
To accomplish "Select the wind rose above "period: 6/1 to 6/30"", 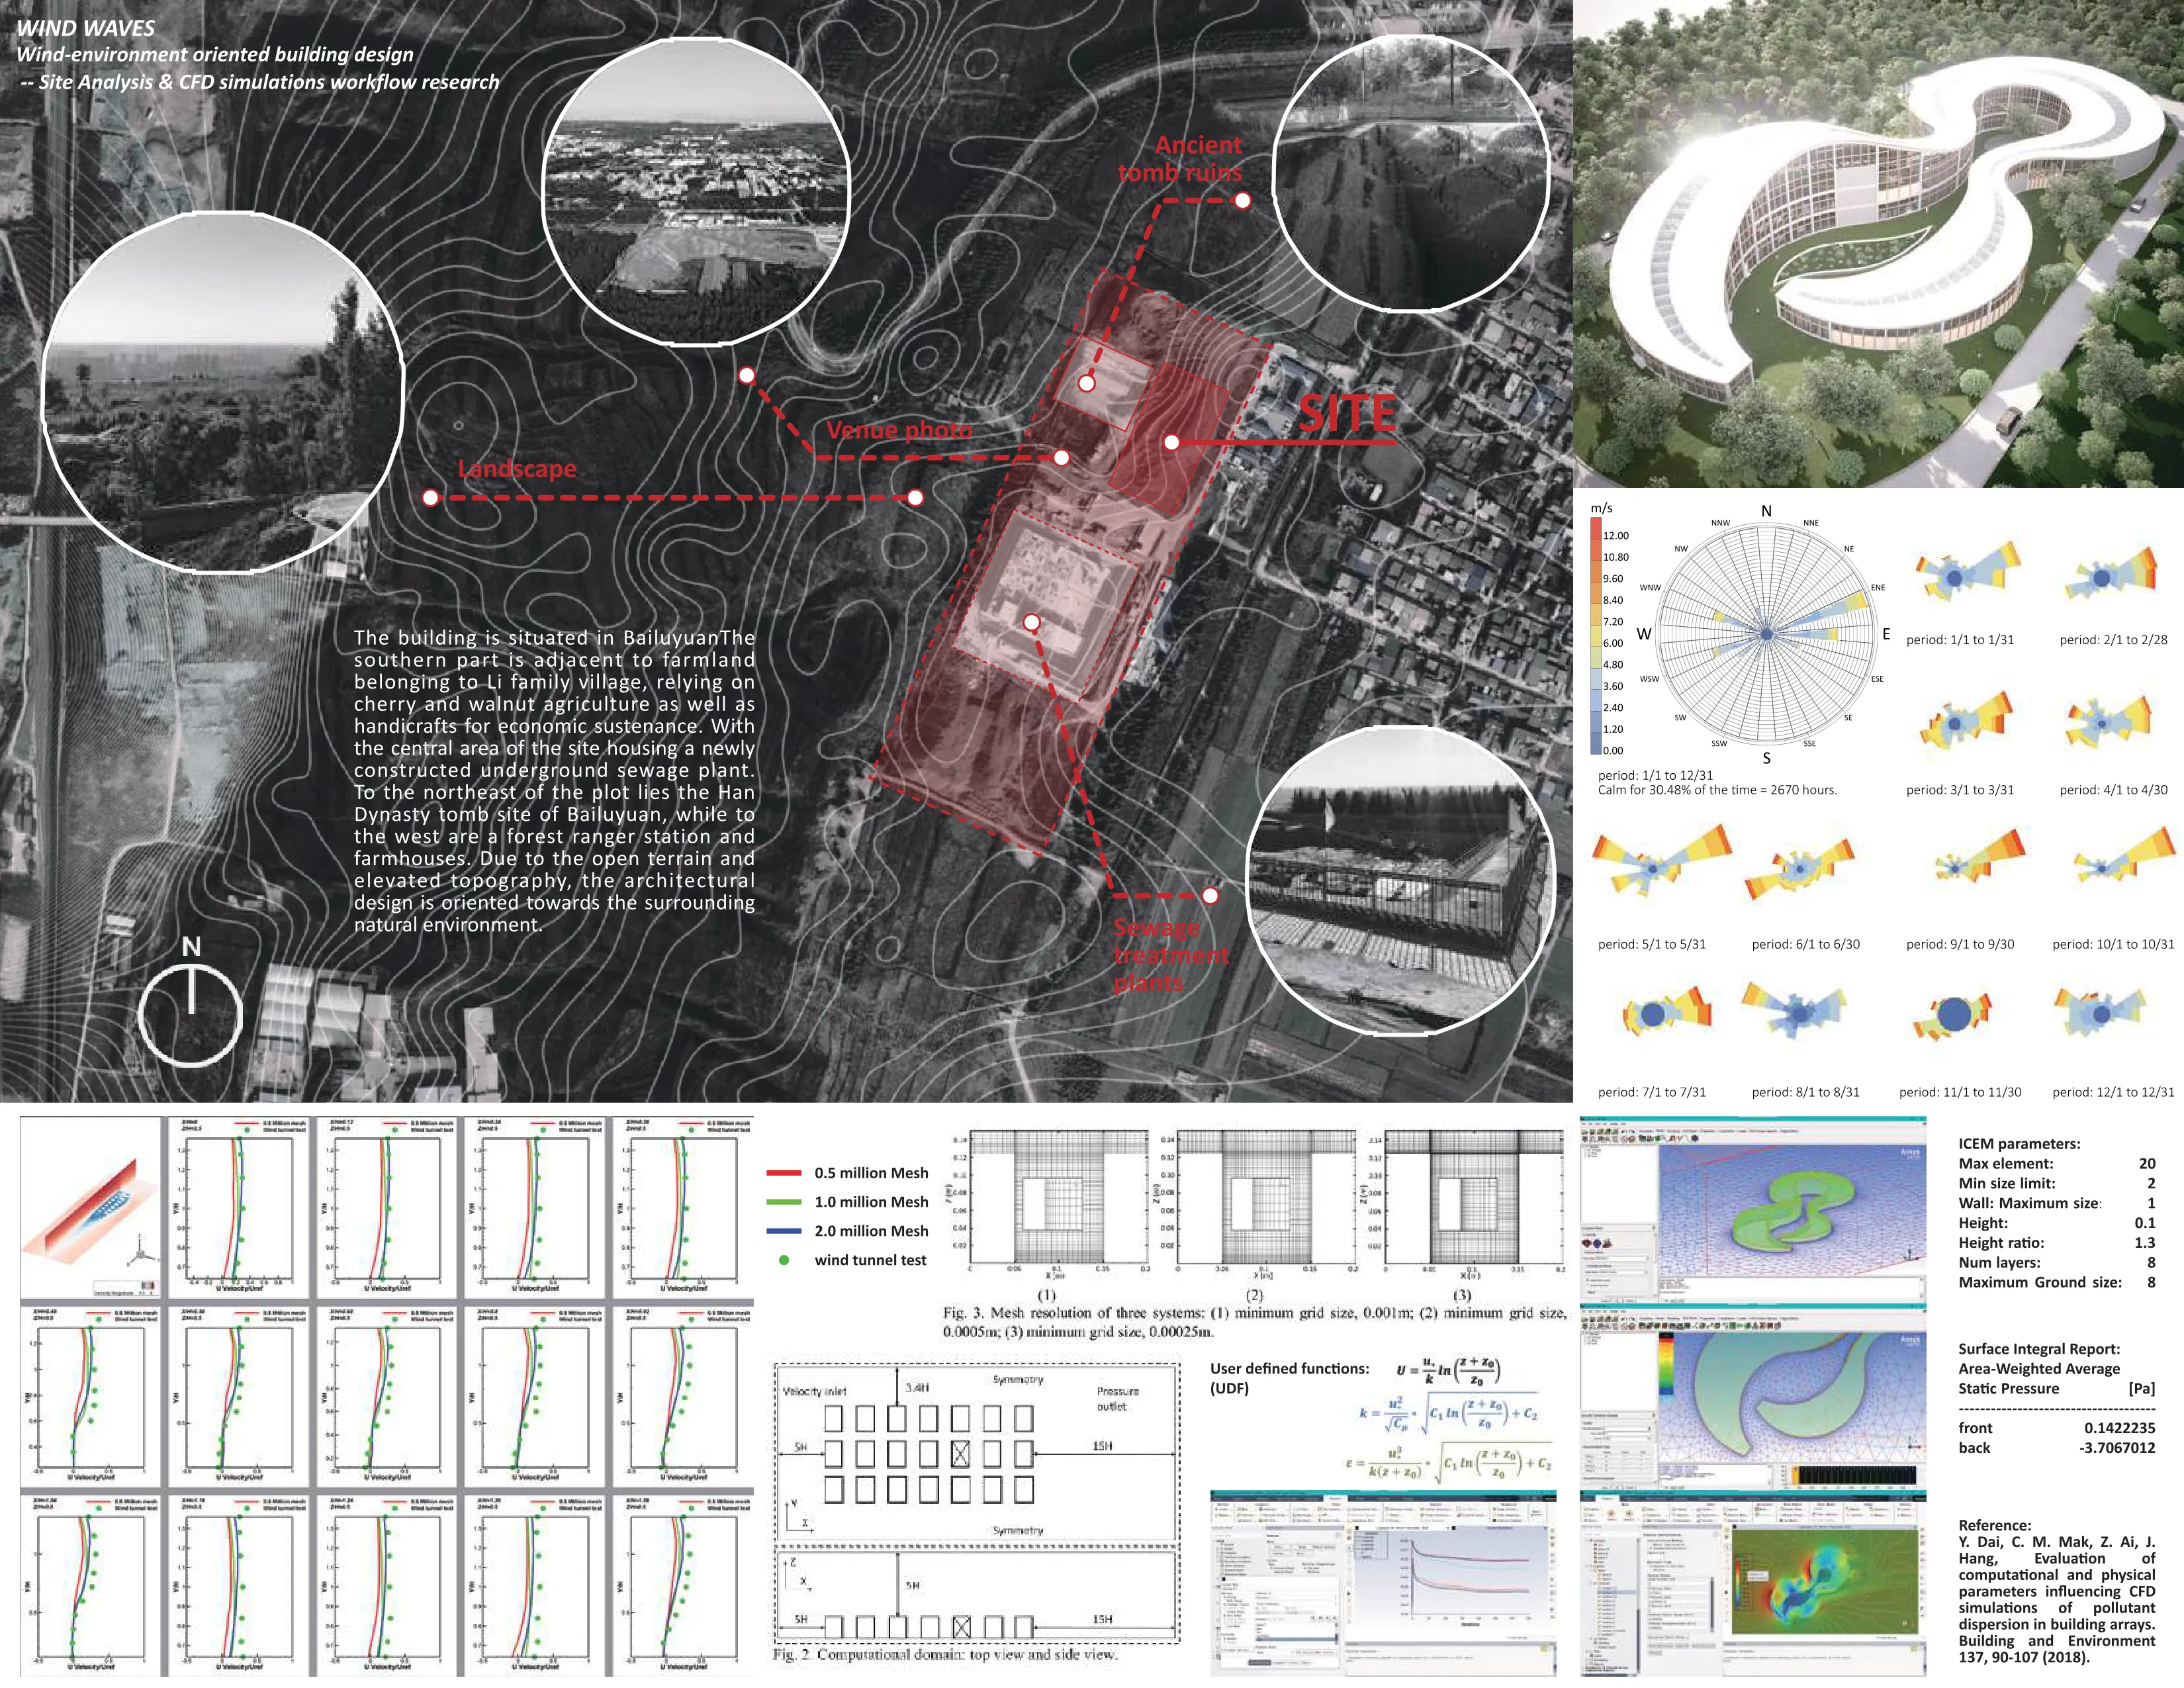I will pyautogui.click(x=1800, y=868).
